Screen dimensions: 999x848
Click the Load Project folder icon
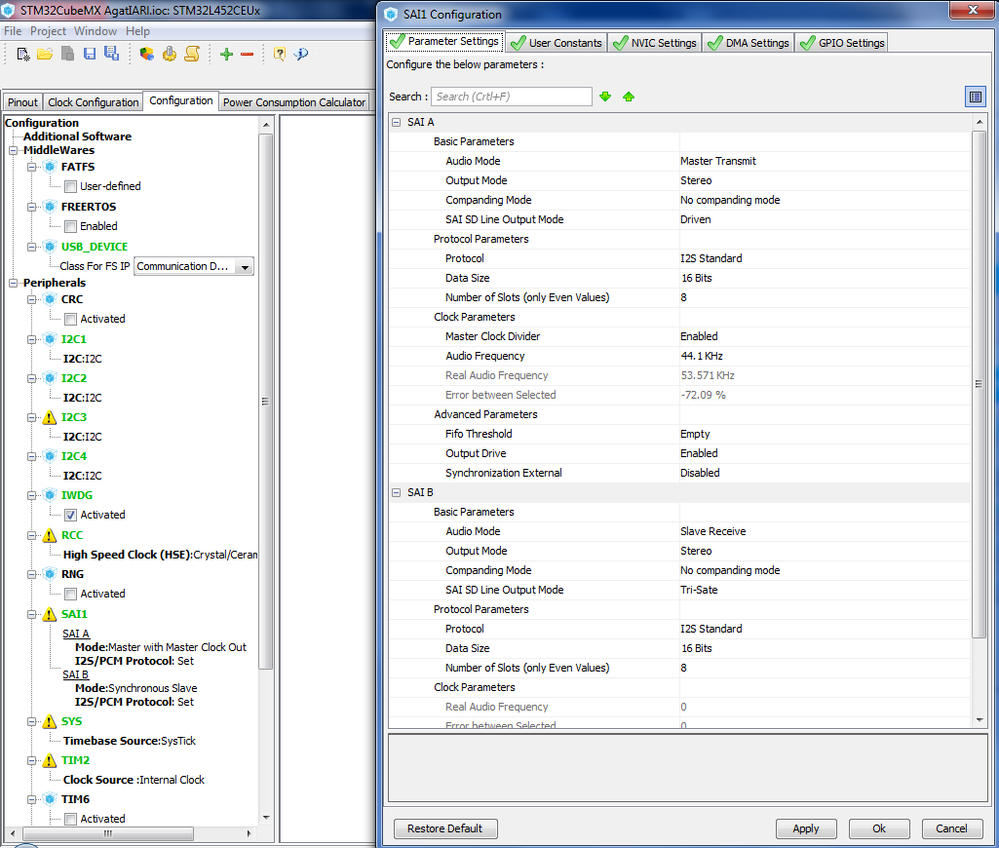pyautogui.click(x=45, y=54)
